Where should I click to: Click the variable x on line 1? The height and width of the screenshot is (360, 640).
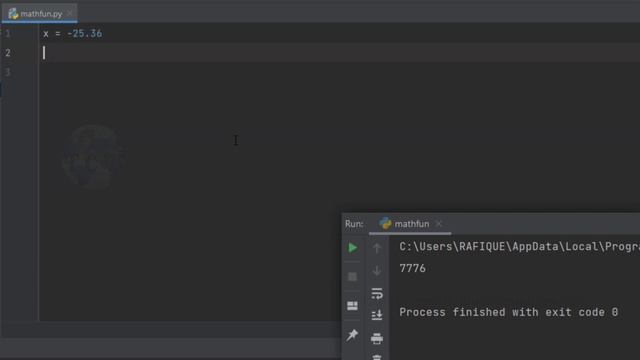(46, 34)
